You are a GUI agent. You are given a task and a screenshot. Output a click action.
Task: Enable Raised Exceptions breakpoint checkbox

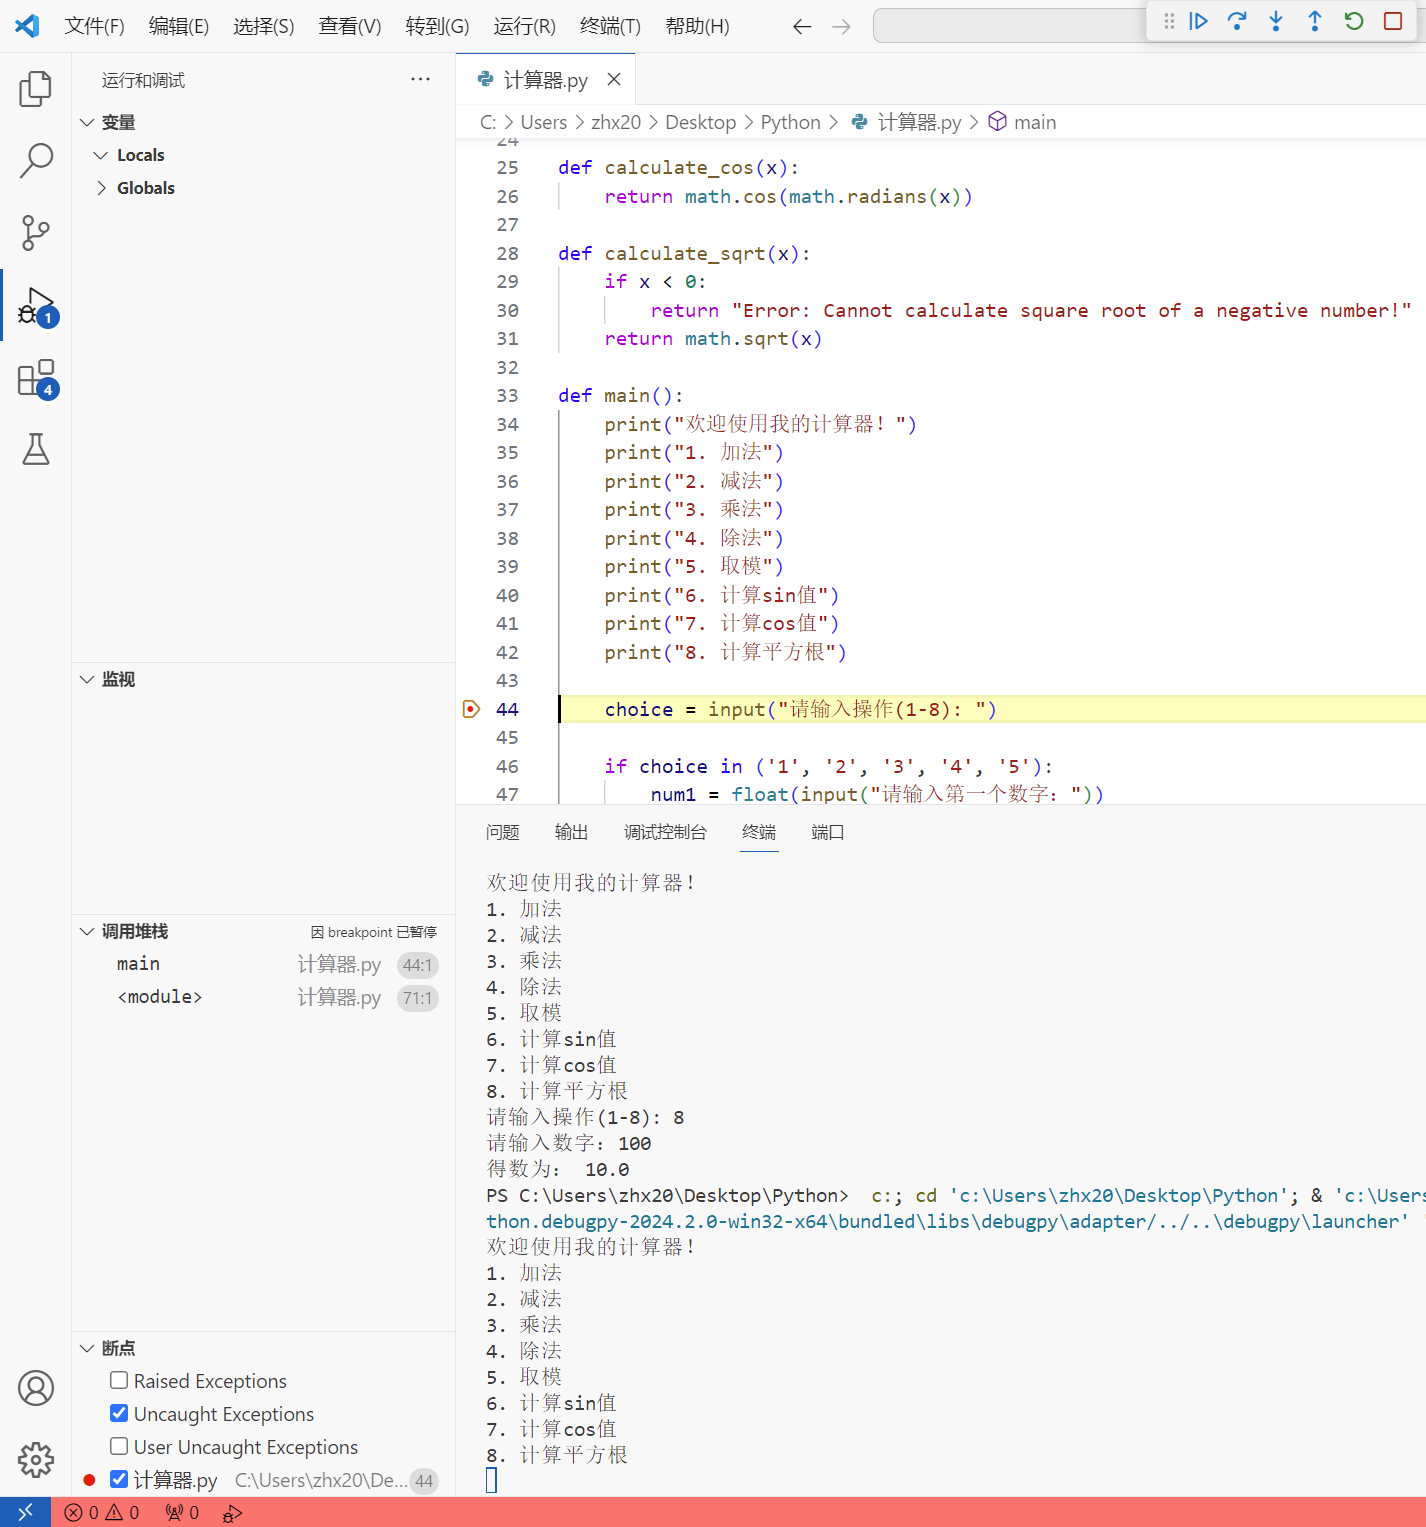tap(119, 1381)
